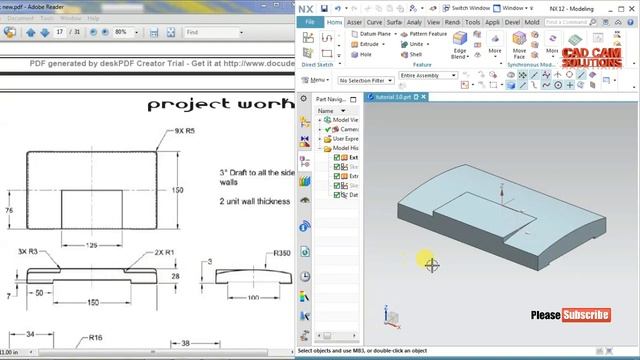Image resolution: width=640 pixels, height=360 pixels.
Task: Expand the Datum Plane dropdown arrow
Action: click(x=395, y=34)
